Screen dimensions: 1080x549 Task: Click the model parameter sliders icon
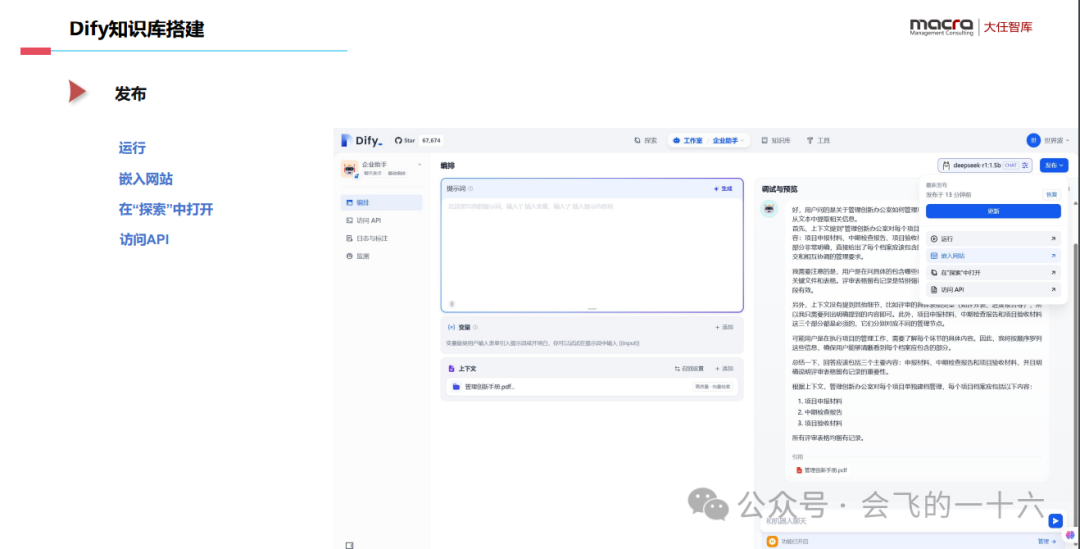click(x=1026, y=165)
